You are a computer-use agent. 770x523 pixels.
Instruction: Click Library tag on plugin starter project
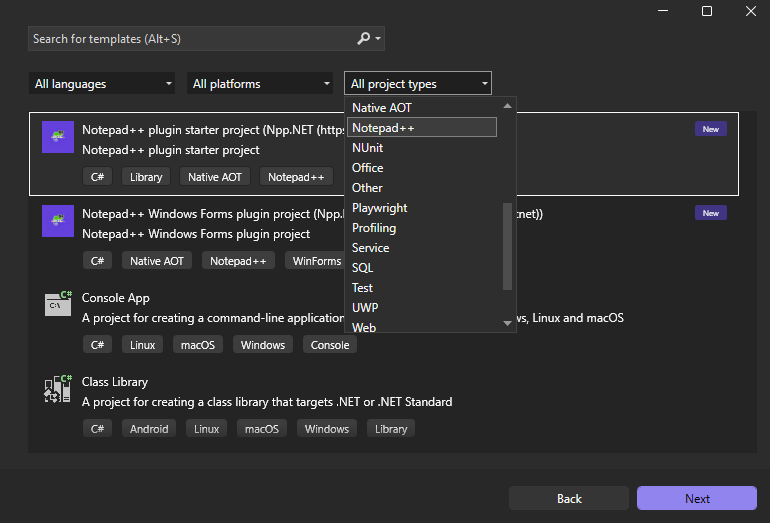[x=146, y=177]
